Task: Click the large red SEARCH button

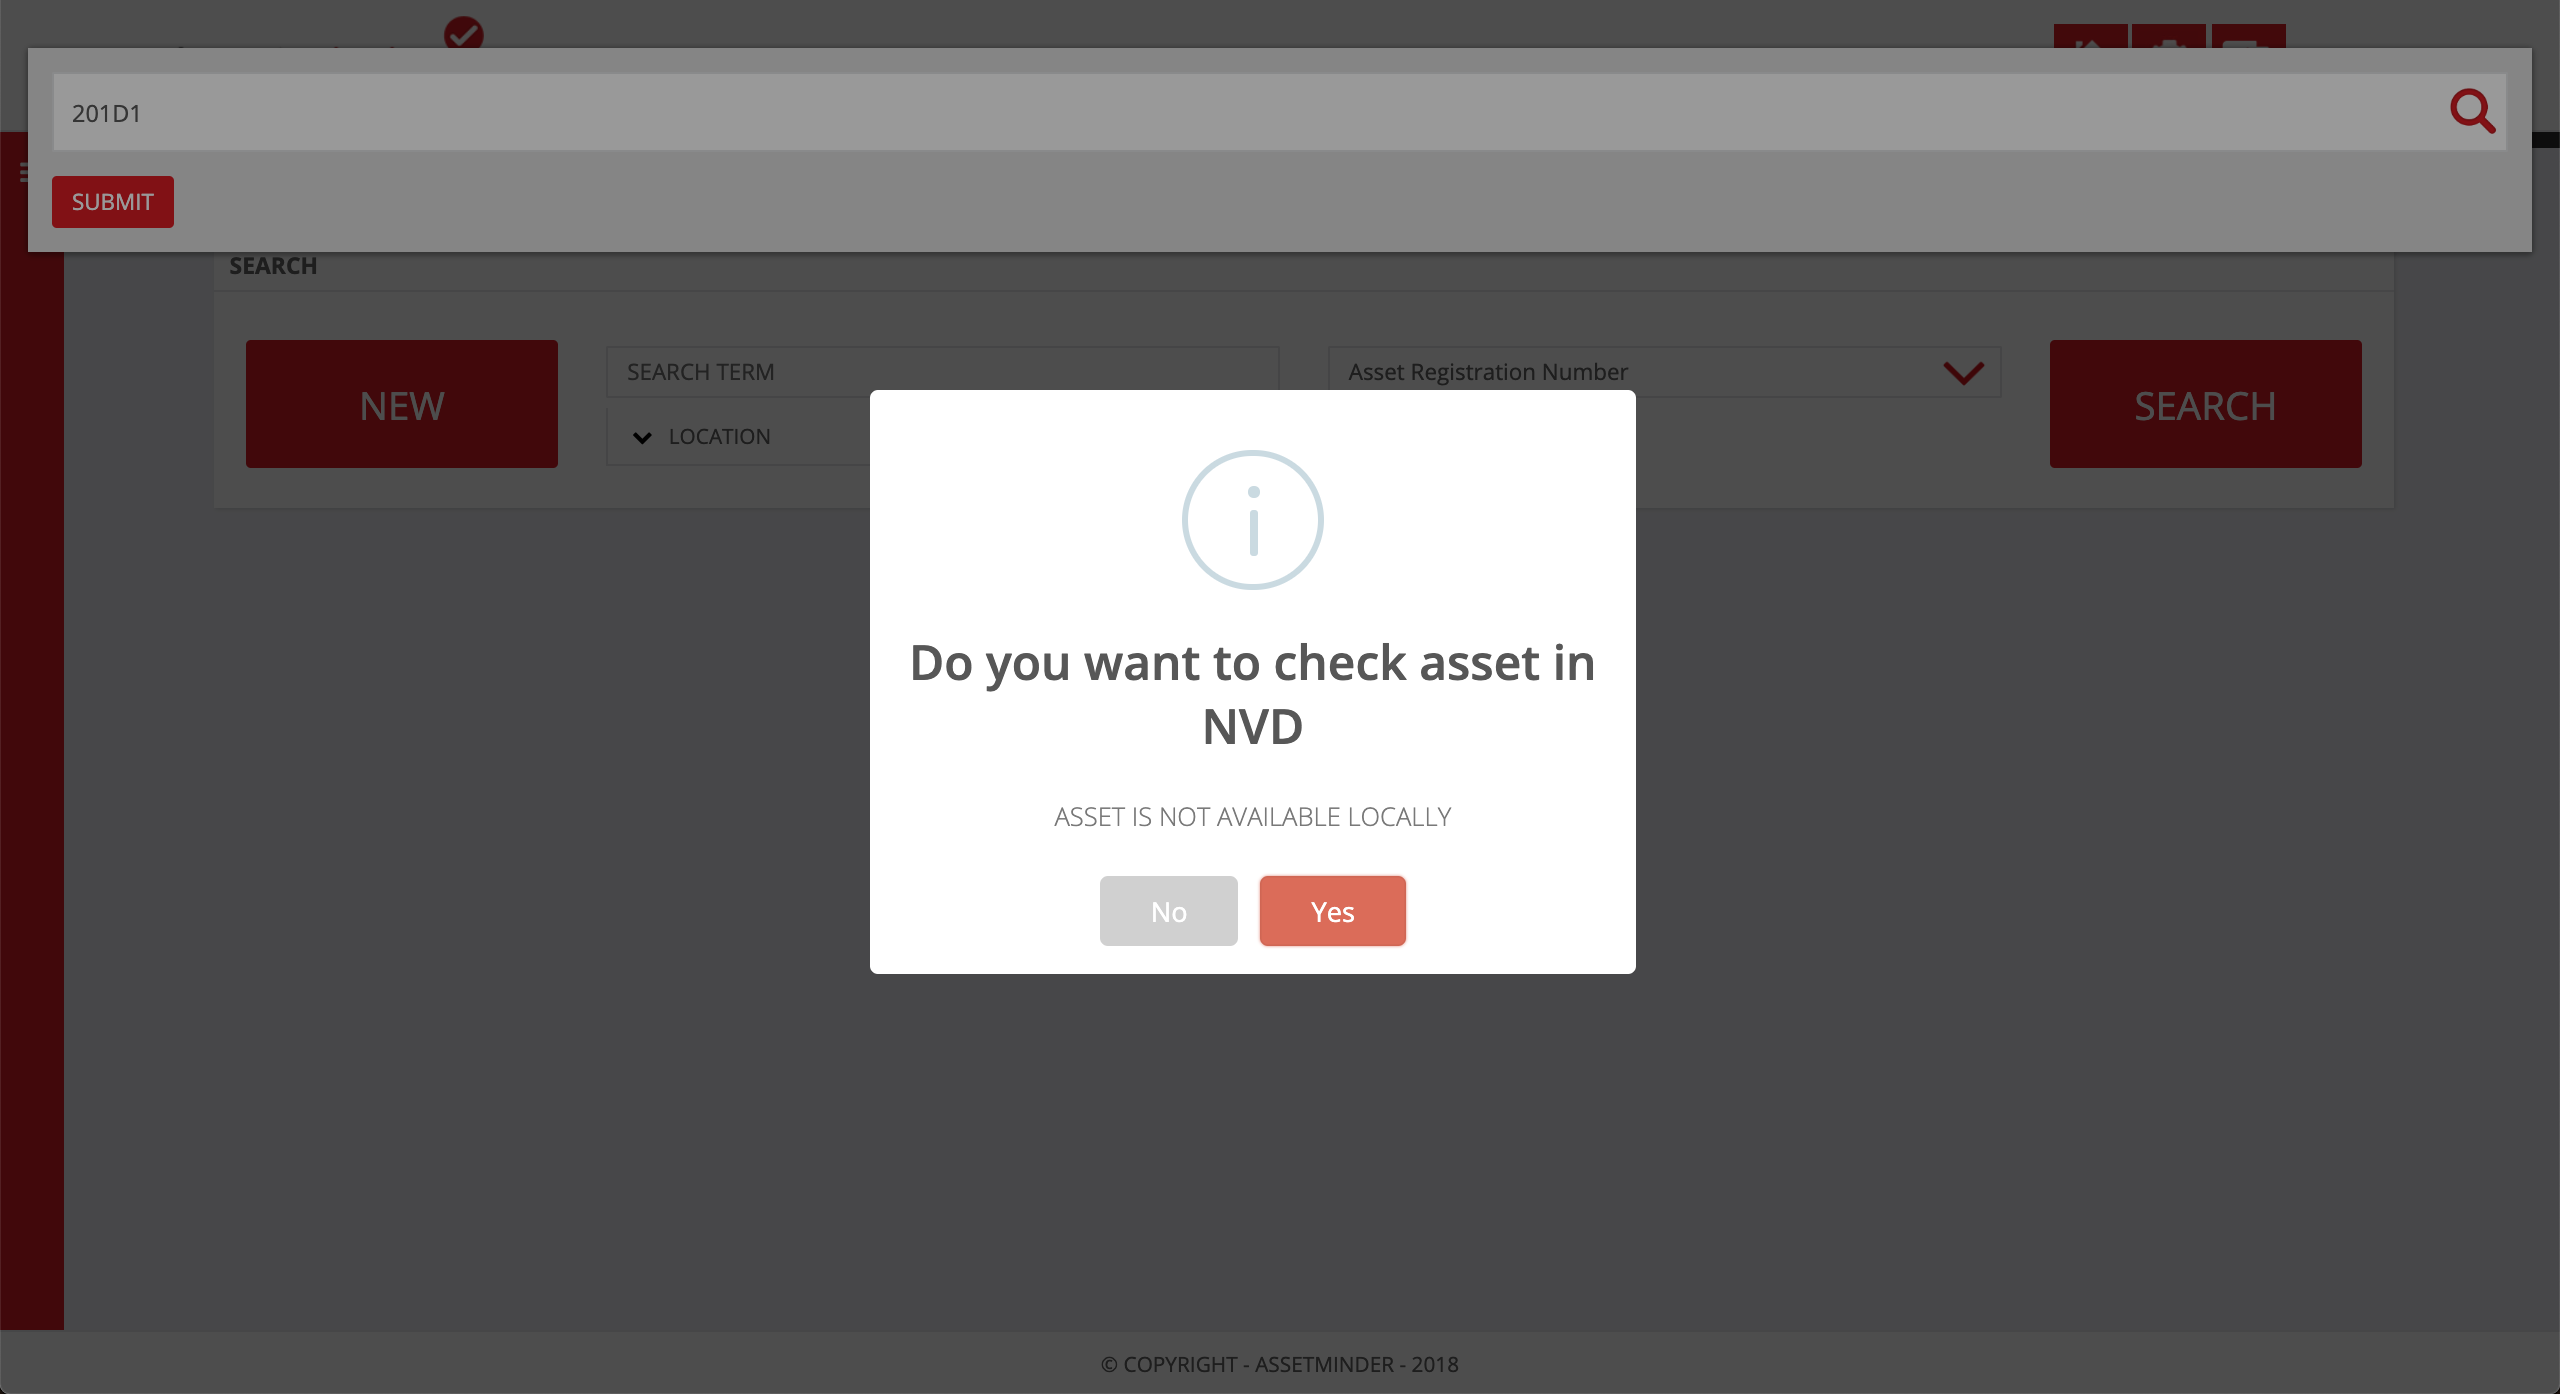Action: click(x=2206, y=404)
